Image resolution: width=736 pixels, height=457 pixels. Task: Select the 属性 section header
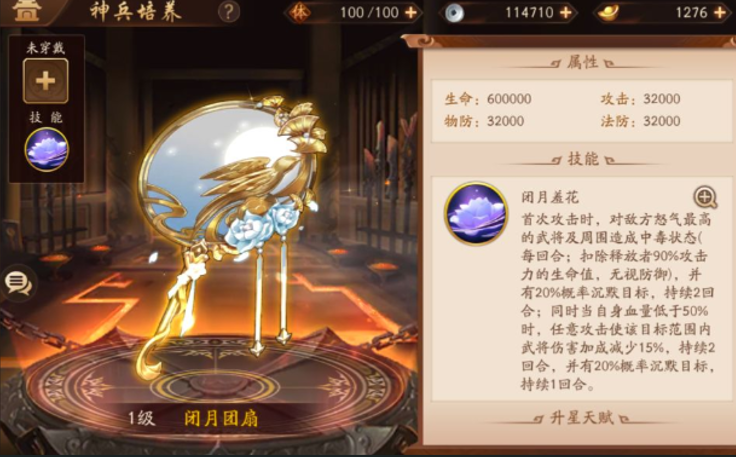click(x=582, y=62)
